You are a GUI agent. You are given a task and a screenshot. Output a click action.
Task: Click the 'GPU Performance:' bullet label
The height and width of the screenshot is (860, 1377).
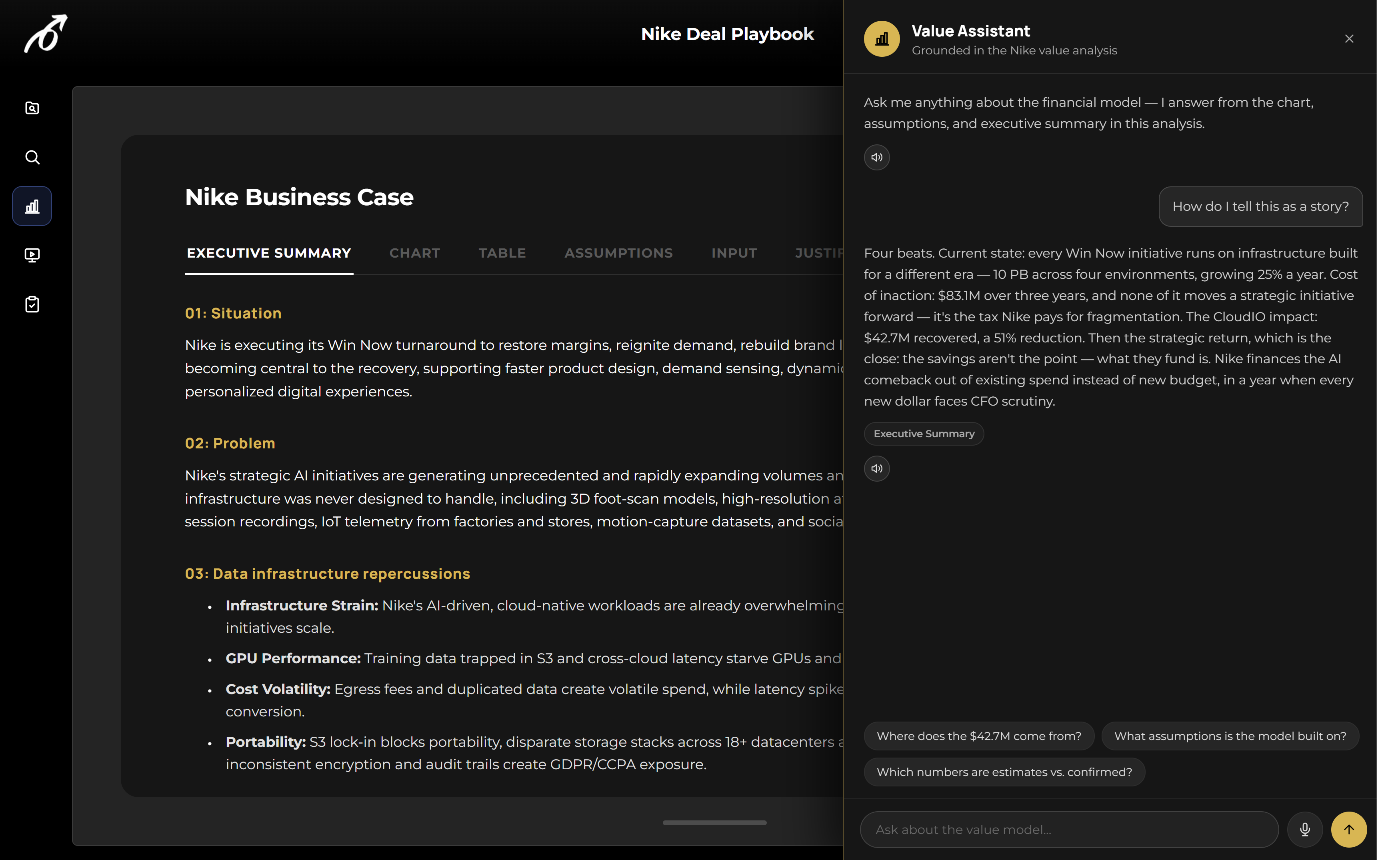point(293,658)
